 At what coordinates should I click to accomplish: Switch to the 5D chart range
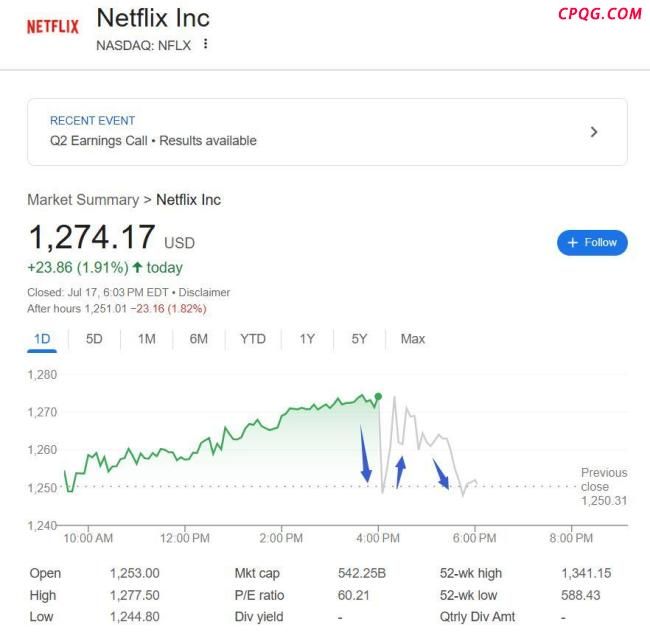click(94, 339)
